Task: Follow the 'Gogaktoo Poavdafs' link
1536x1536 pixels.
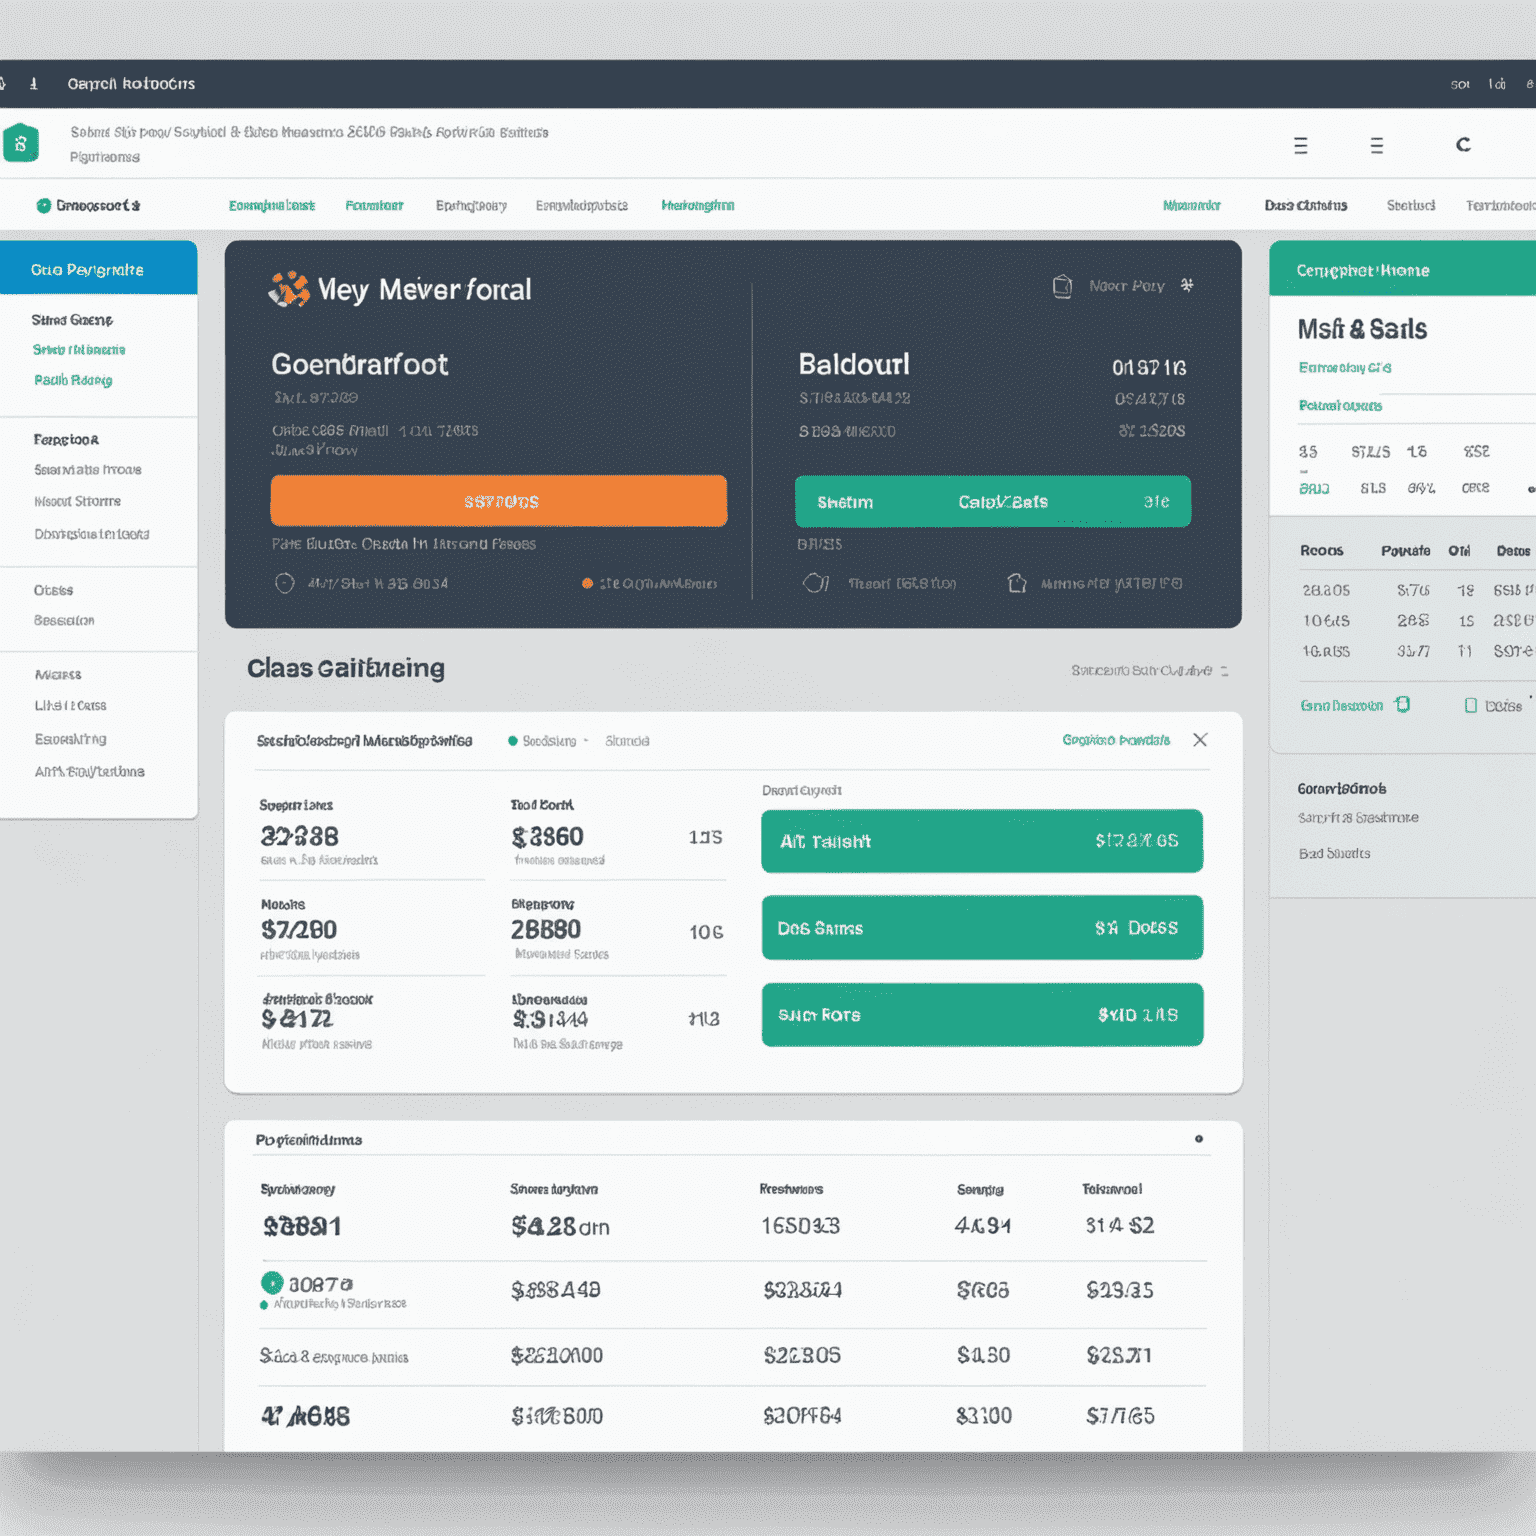Action: 1116,740
